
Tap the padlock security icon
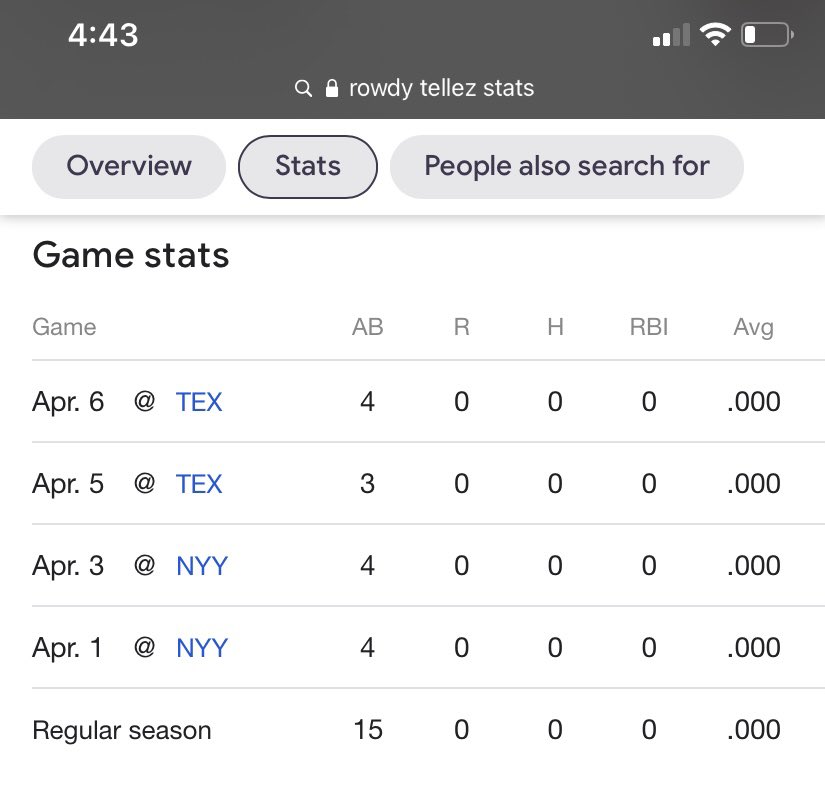tap(331, 88)
